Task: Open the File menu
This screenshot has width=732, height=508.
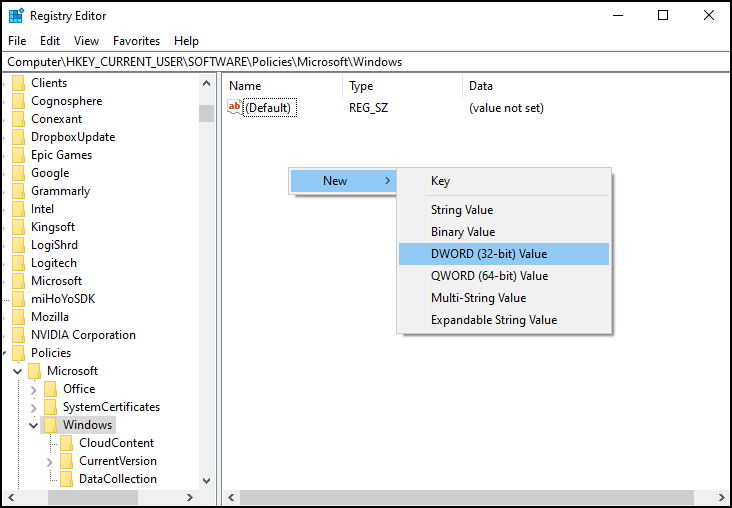Action: click(17, 41)
